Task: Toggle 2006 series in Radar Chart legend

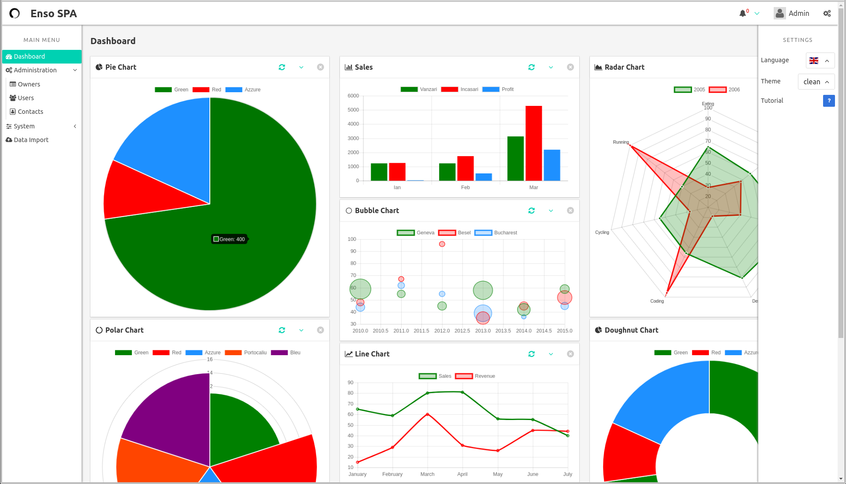Action: pos(725,90)
